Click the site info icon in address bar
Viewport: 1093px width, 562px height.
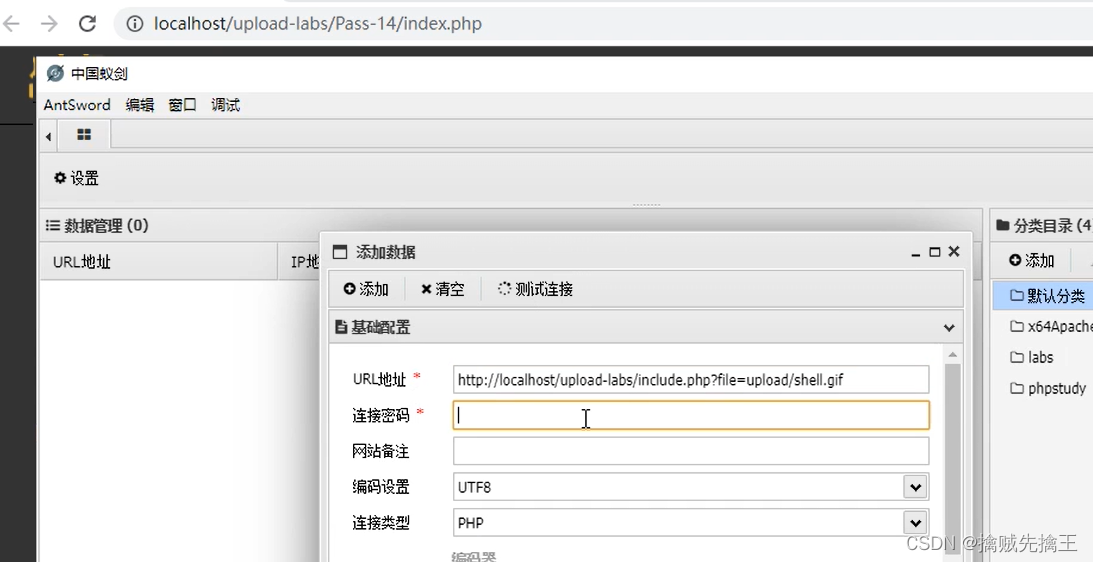pos(135,24)
